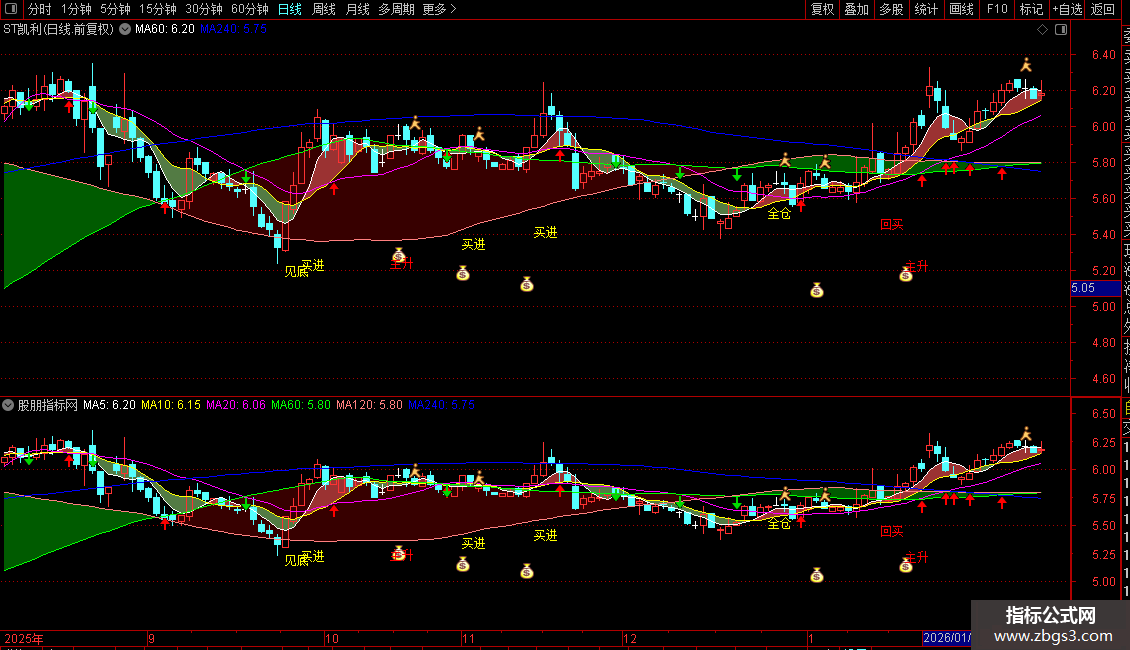Viewport: 1130px width, 650px height.
Task: Select the 30分钟 period tab
Action: click(203, 9)
